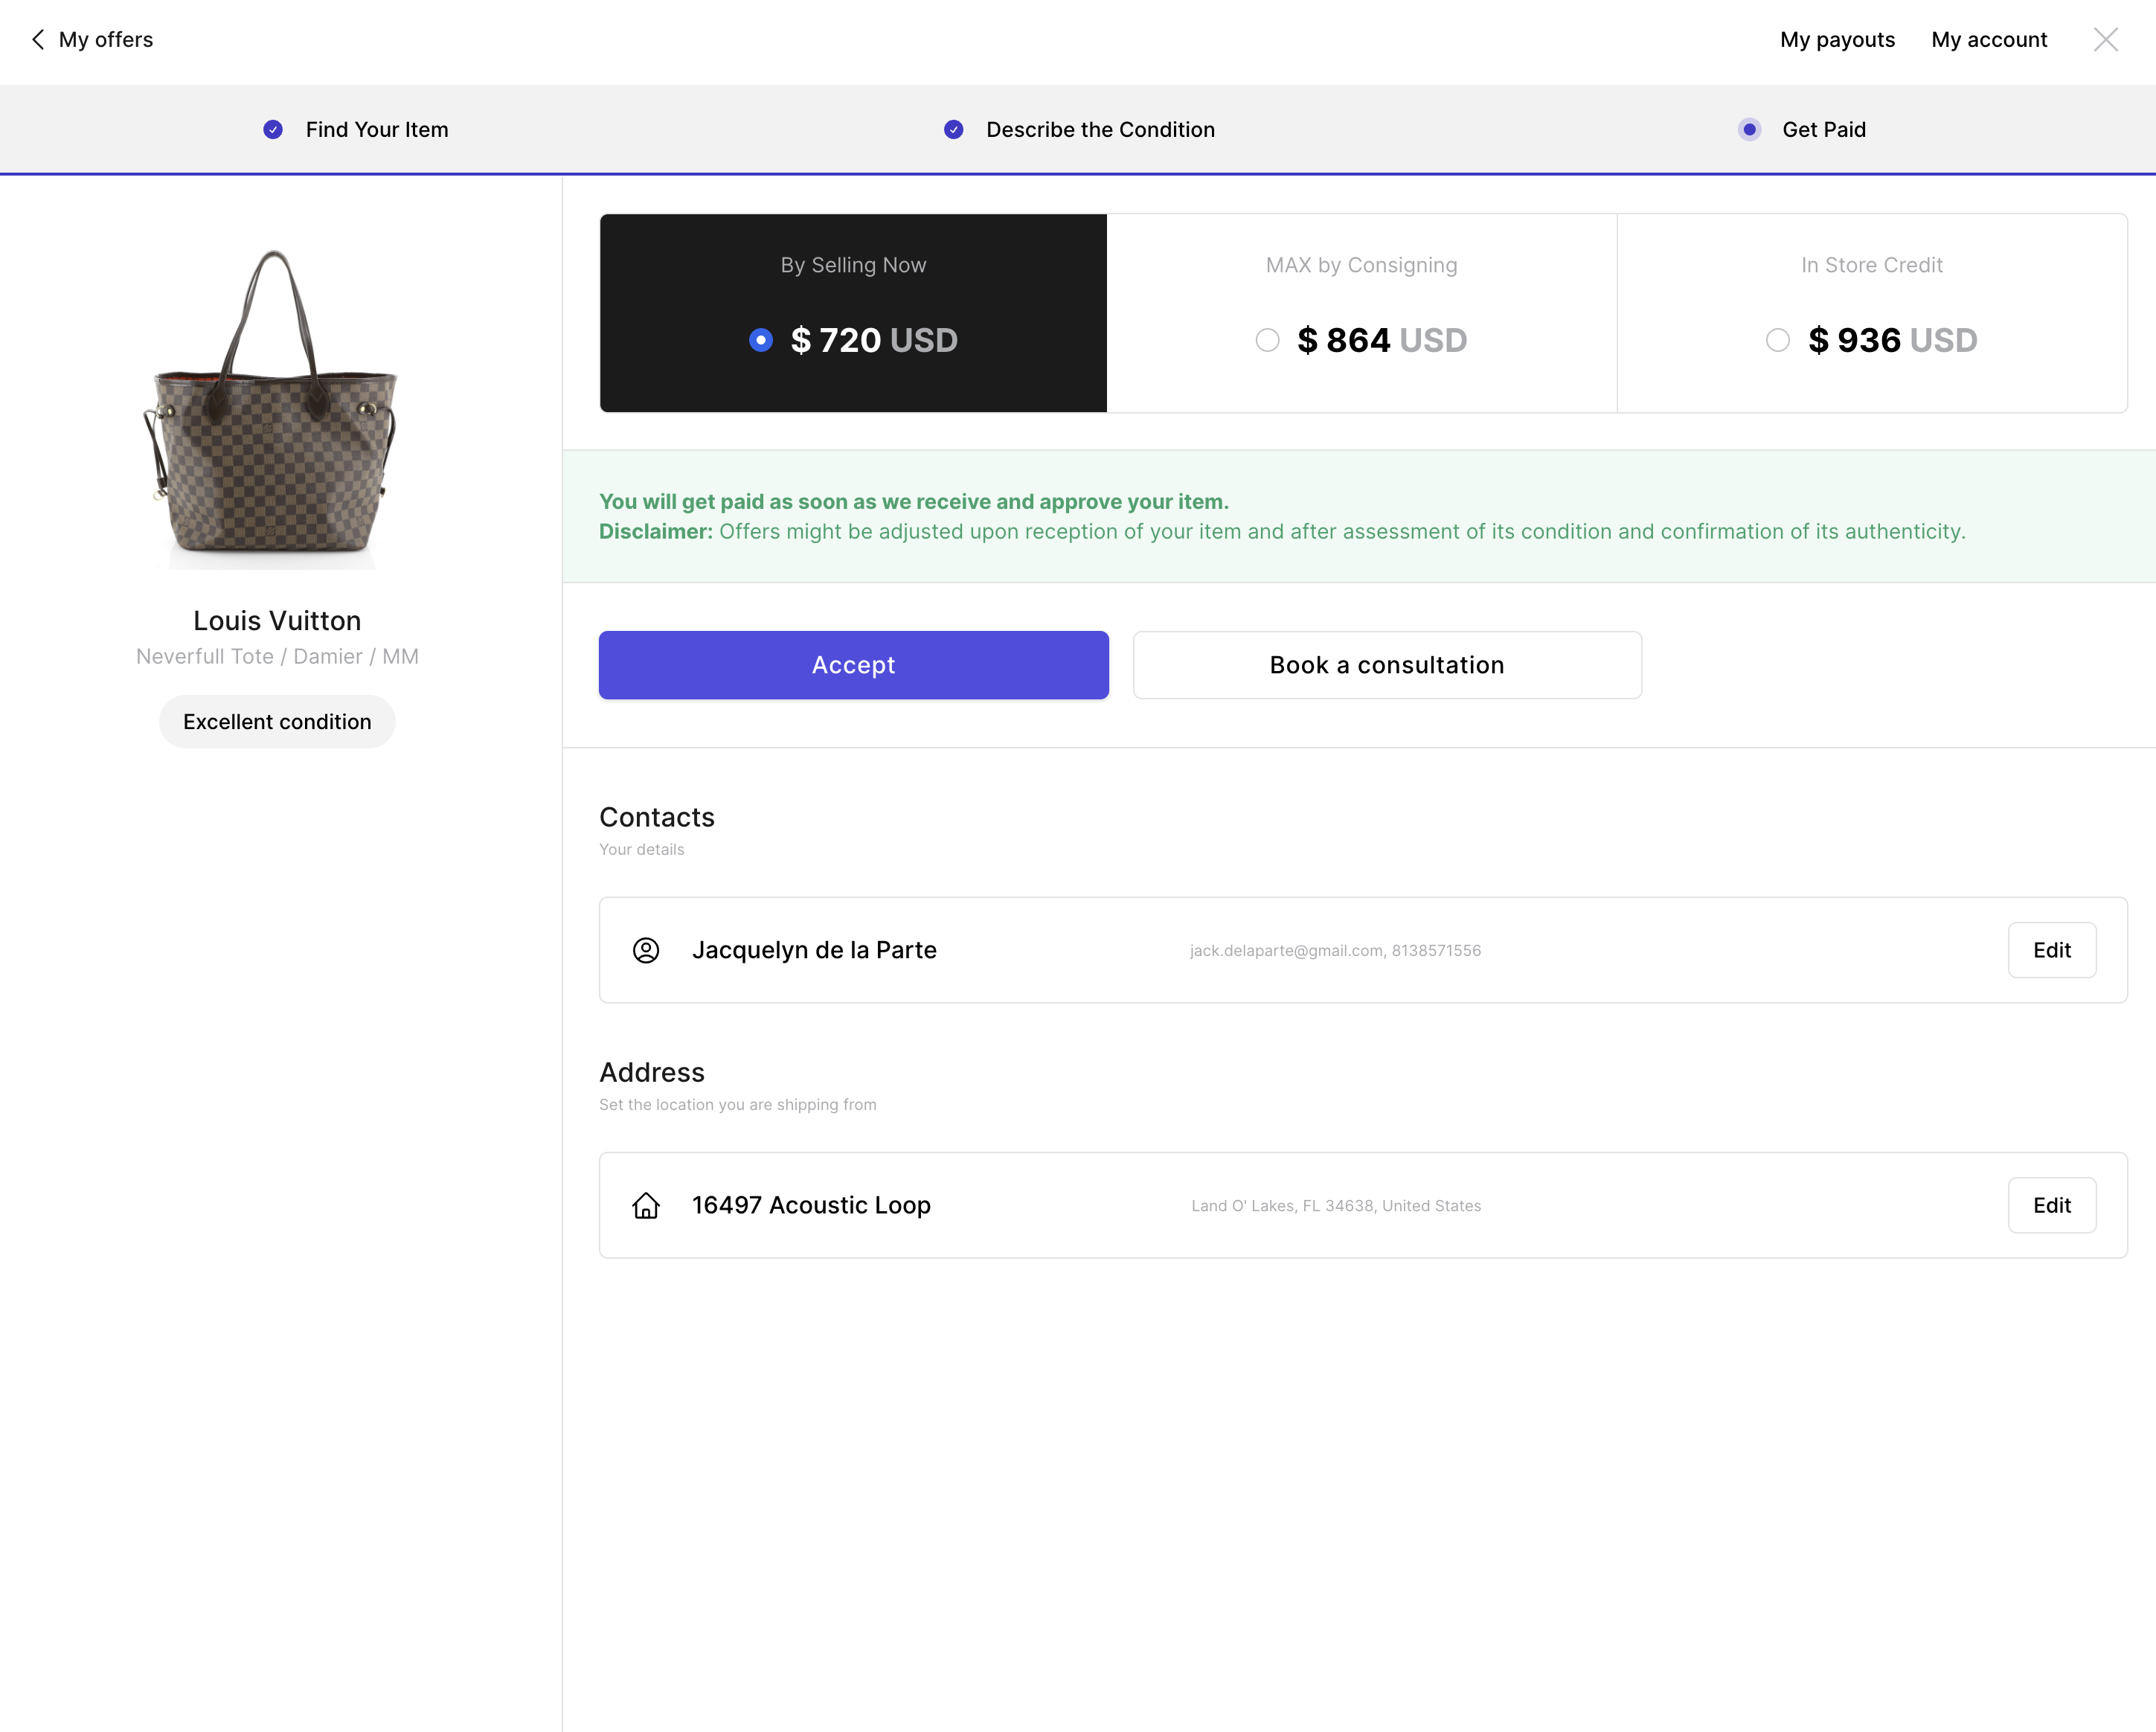Click the 'You will get paid' notice line
Screen dimensions: 2156x1732
point(914,502)
